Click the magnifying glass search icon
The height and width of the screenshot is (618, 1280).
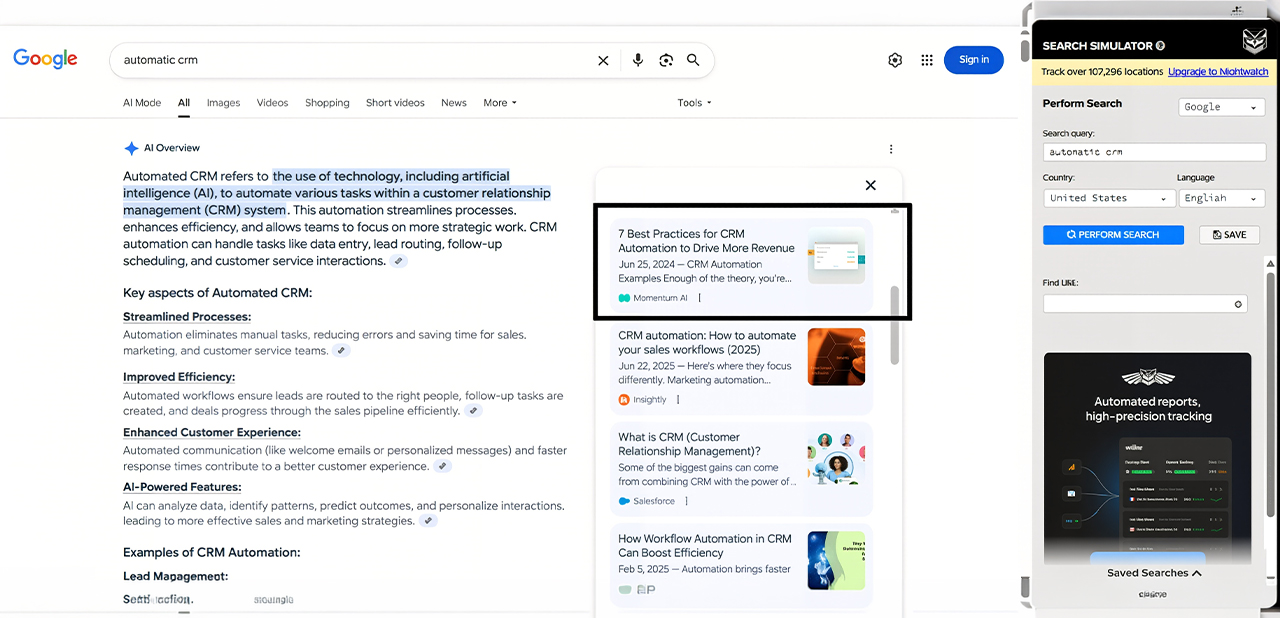(x=693, y=61)
